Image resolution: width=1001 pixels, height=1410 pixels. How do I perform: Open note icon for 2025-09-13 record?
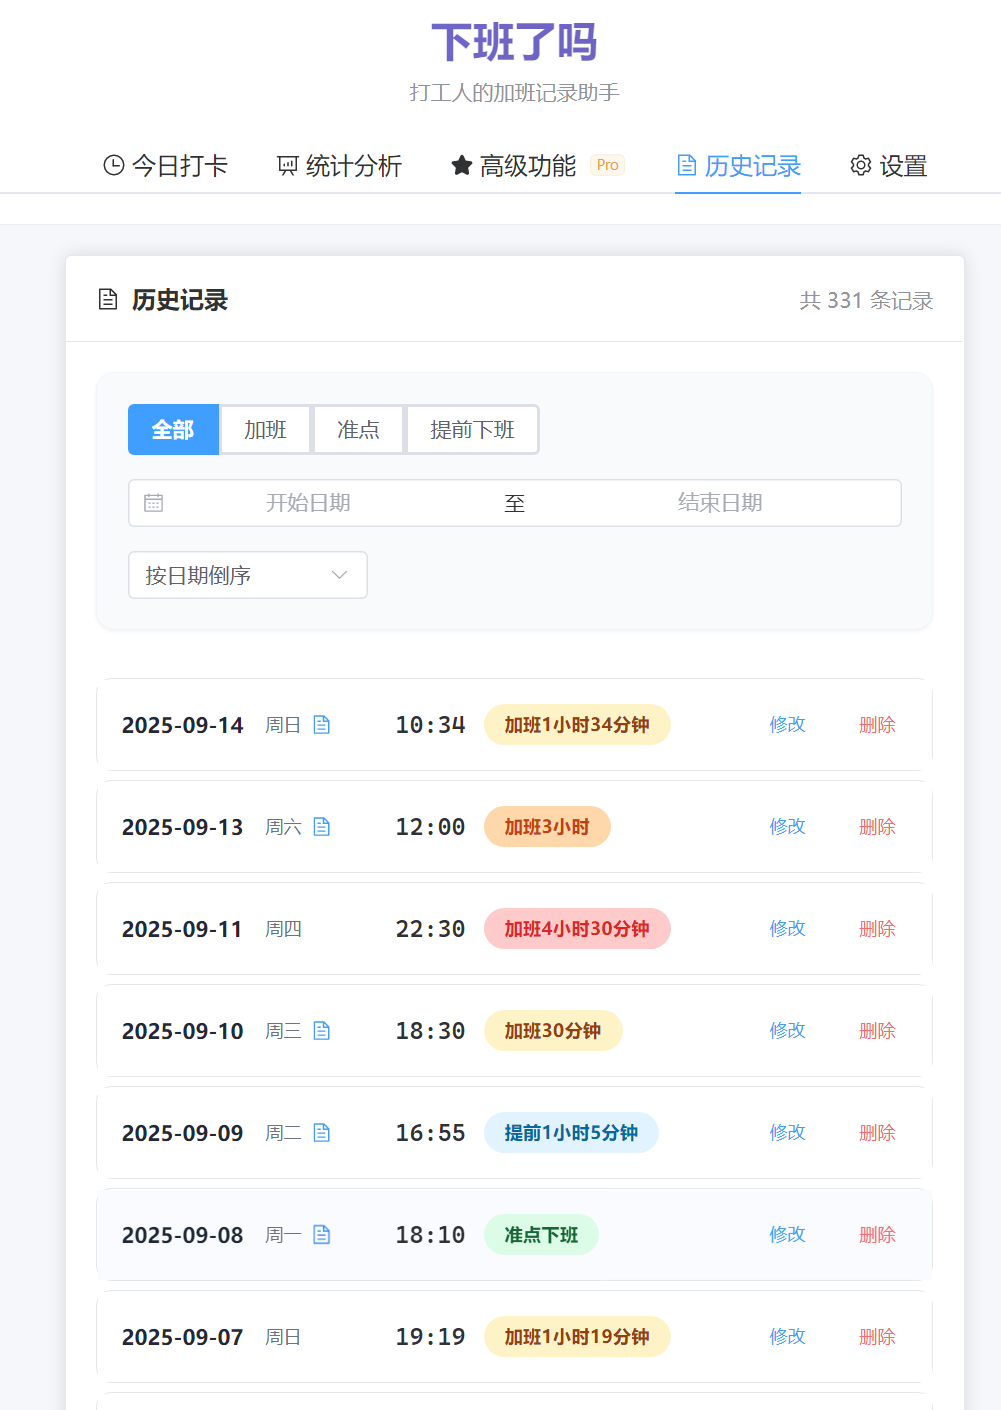tap(321, 827)
